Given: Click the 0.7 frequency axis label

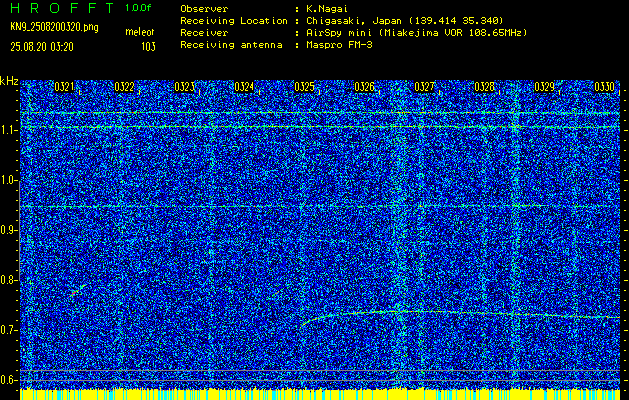Looking at the screenshot, I should click(x=9, y=330).
